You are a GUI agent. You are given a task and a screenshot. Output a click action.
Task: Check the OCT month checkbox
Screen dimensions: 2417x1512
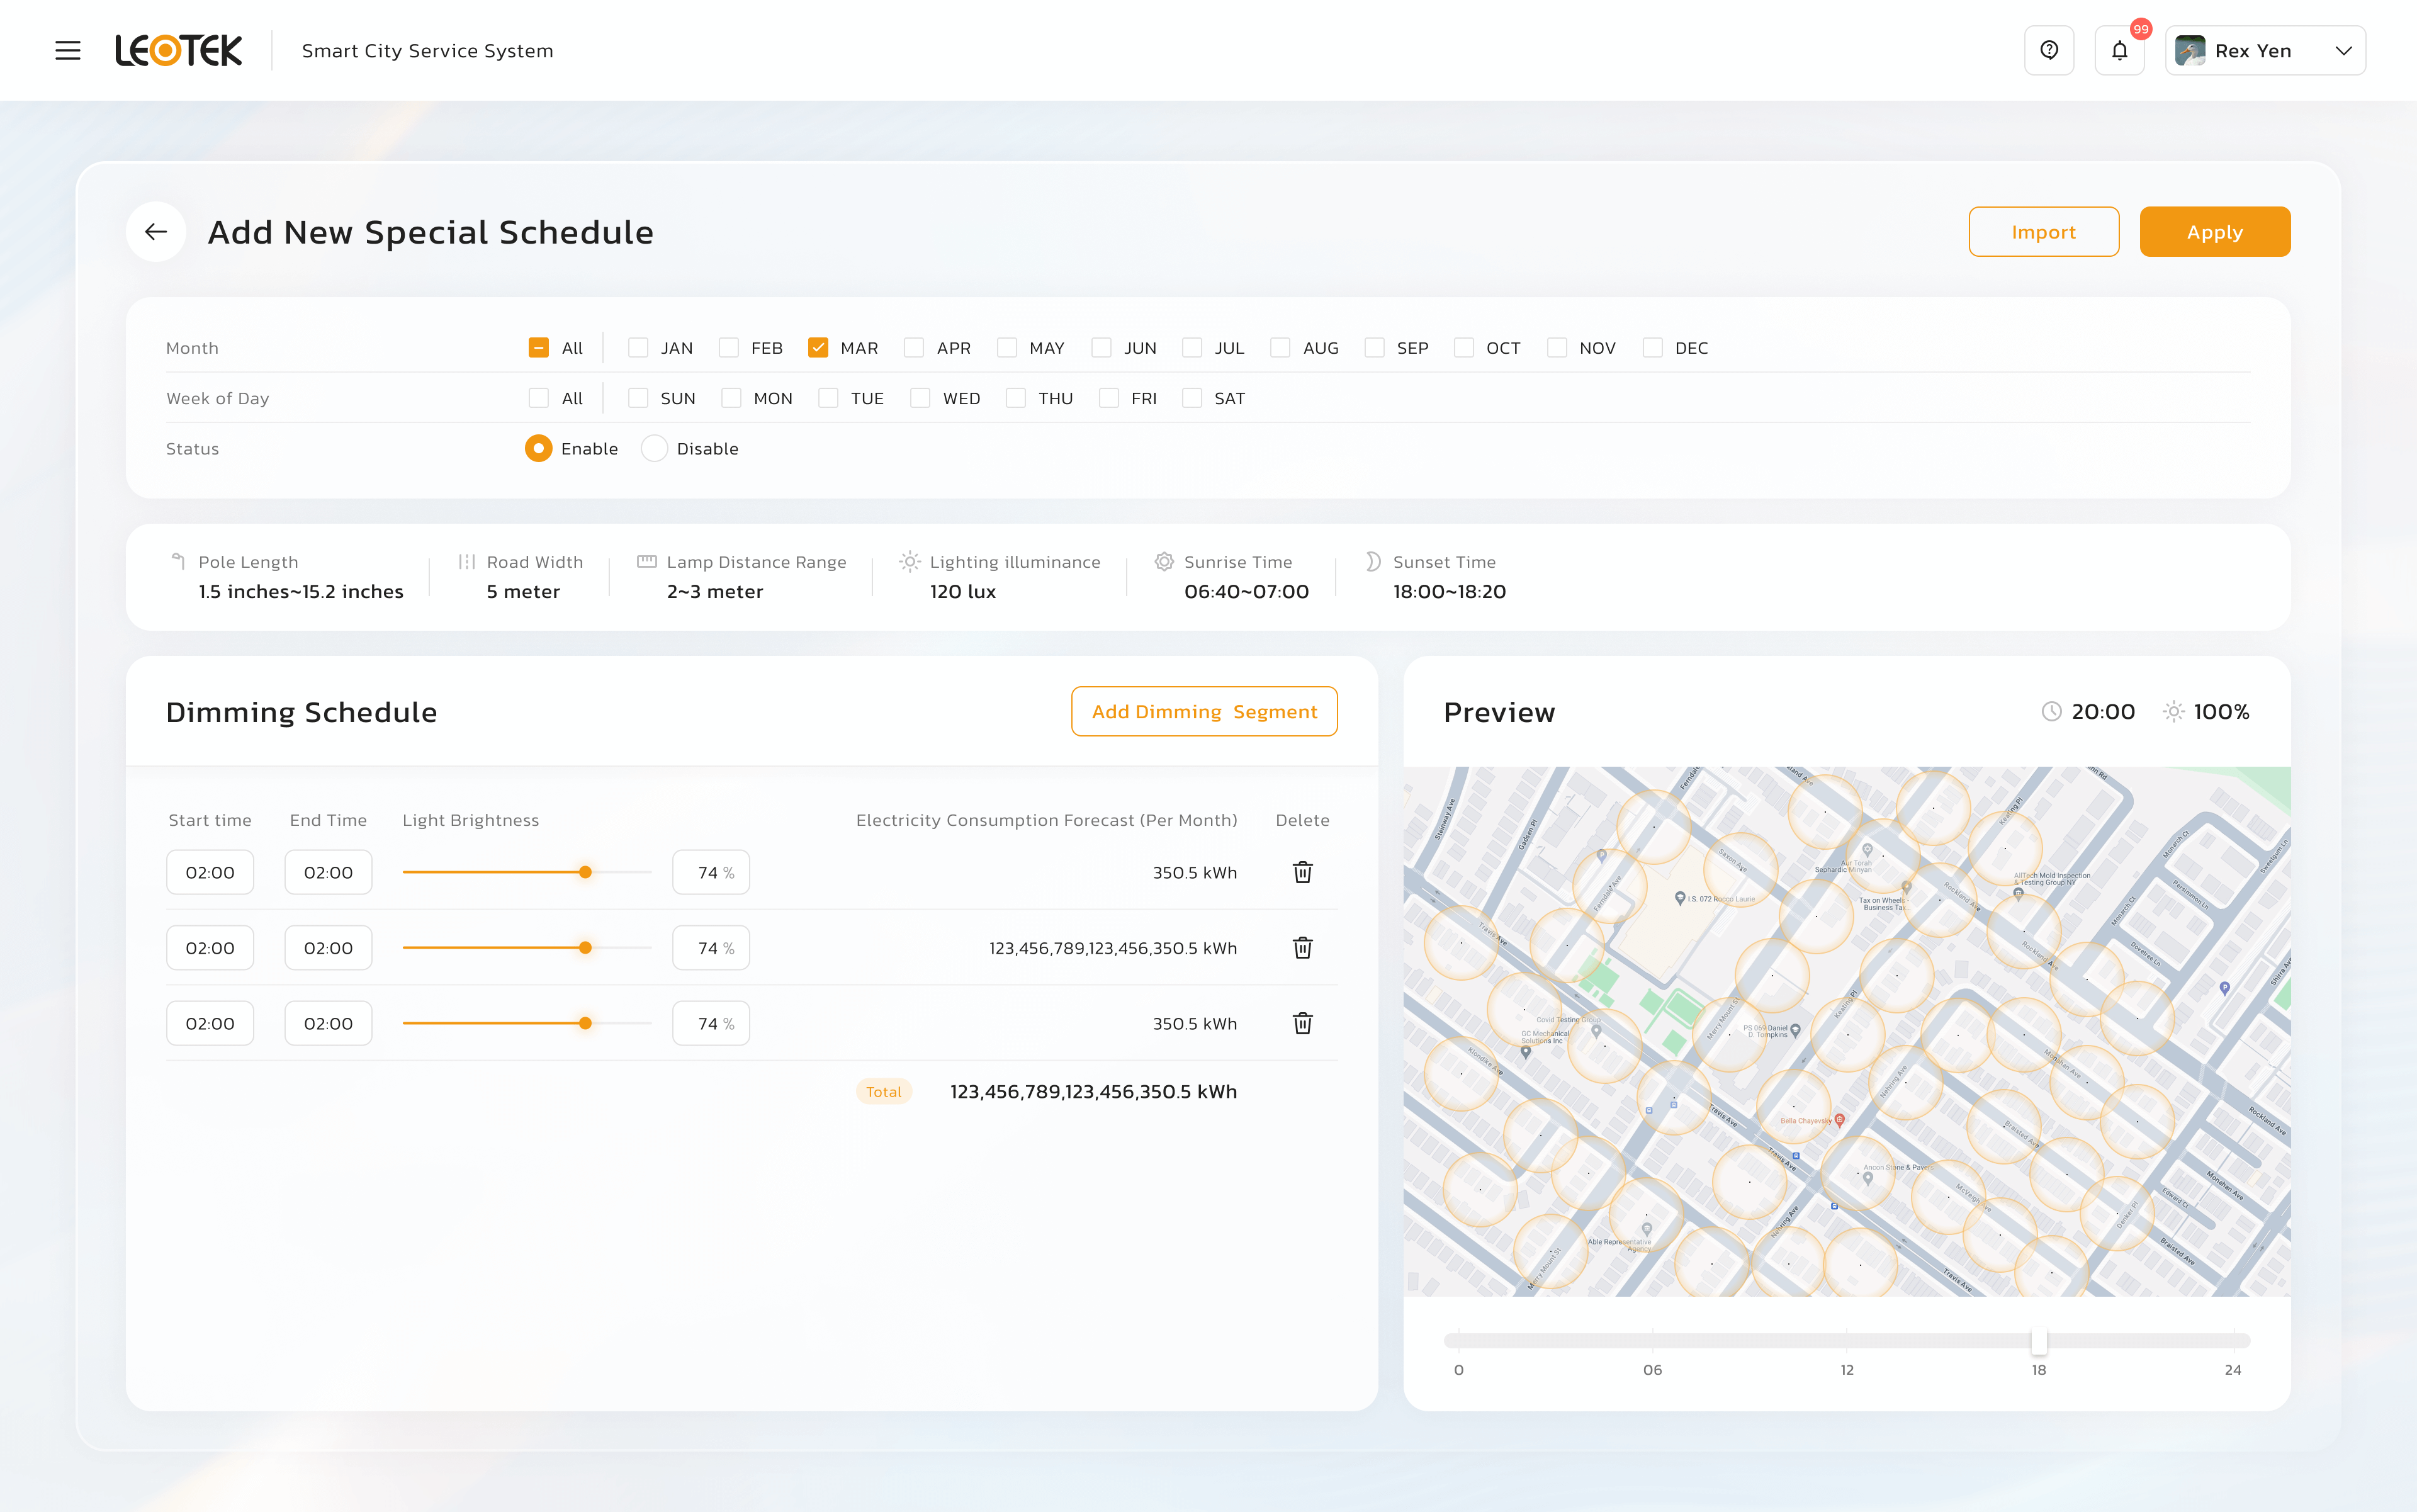[1463, 348]
